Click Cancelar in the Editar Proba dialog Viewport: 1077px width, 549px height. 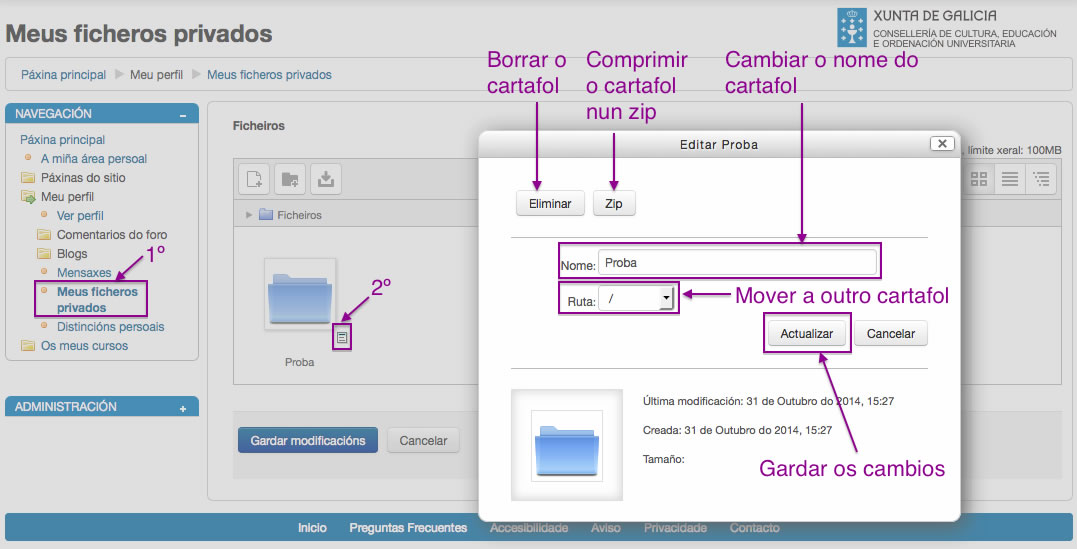(x=891, y=333)
